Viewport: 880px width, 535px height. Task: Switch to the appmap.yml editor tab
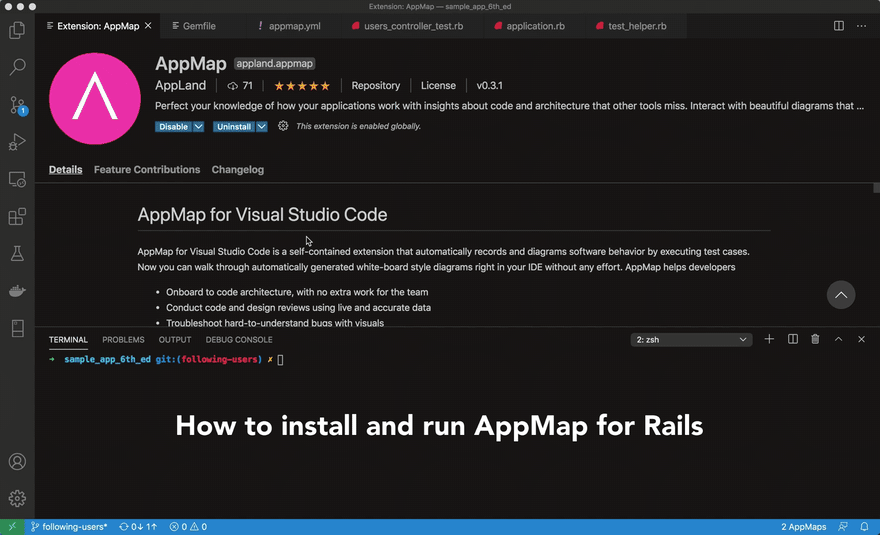click(x=289, y=26)
